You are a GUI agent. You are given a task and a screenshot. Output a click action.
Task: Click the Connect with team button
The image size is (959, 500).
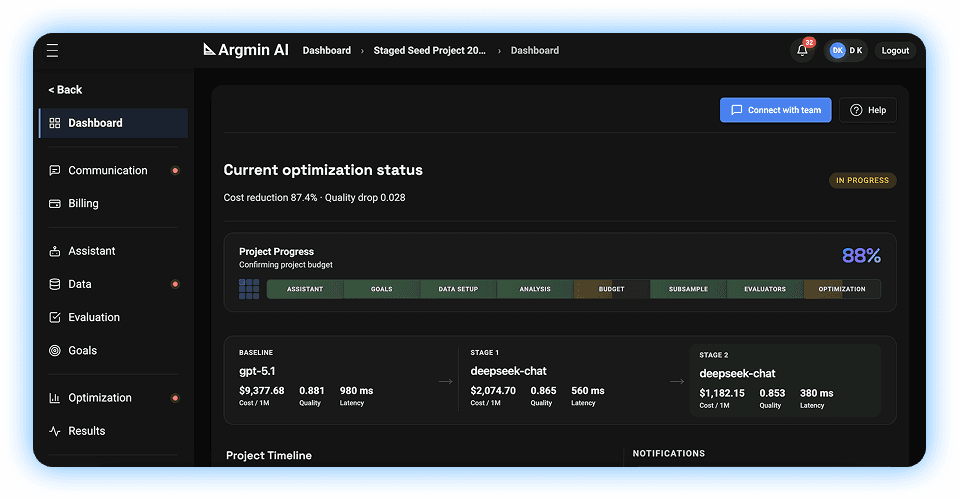coord(776,110)
